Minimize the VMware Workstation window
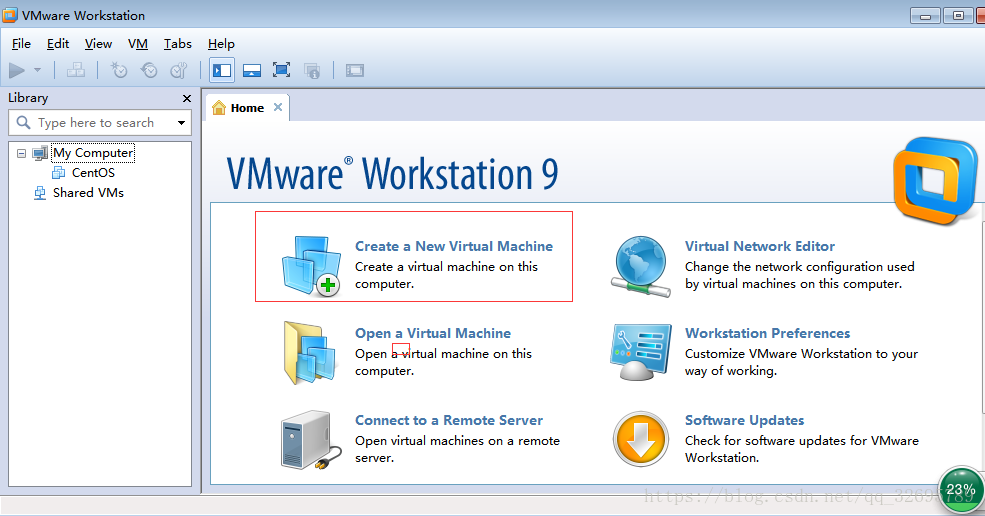985x516 pixels. click(x=925, y=16)
